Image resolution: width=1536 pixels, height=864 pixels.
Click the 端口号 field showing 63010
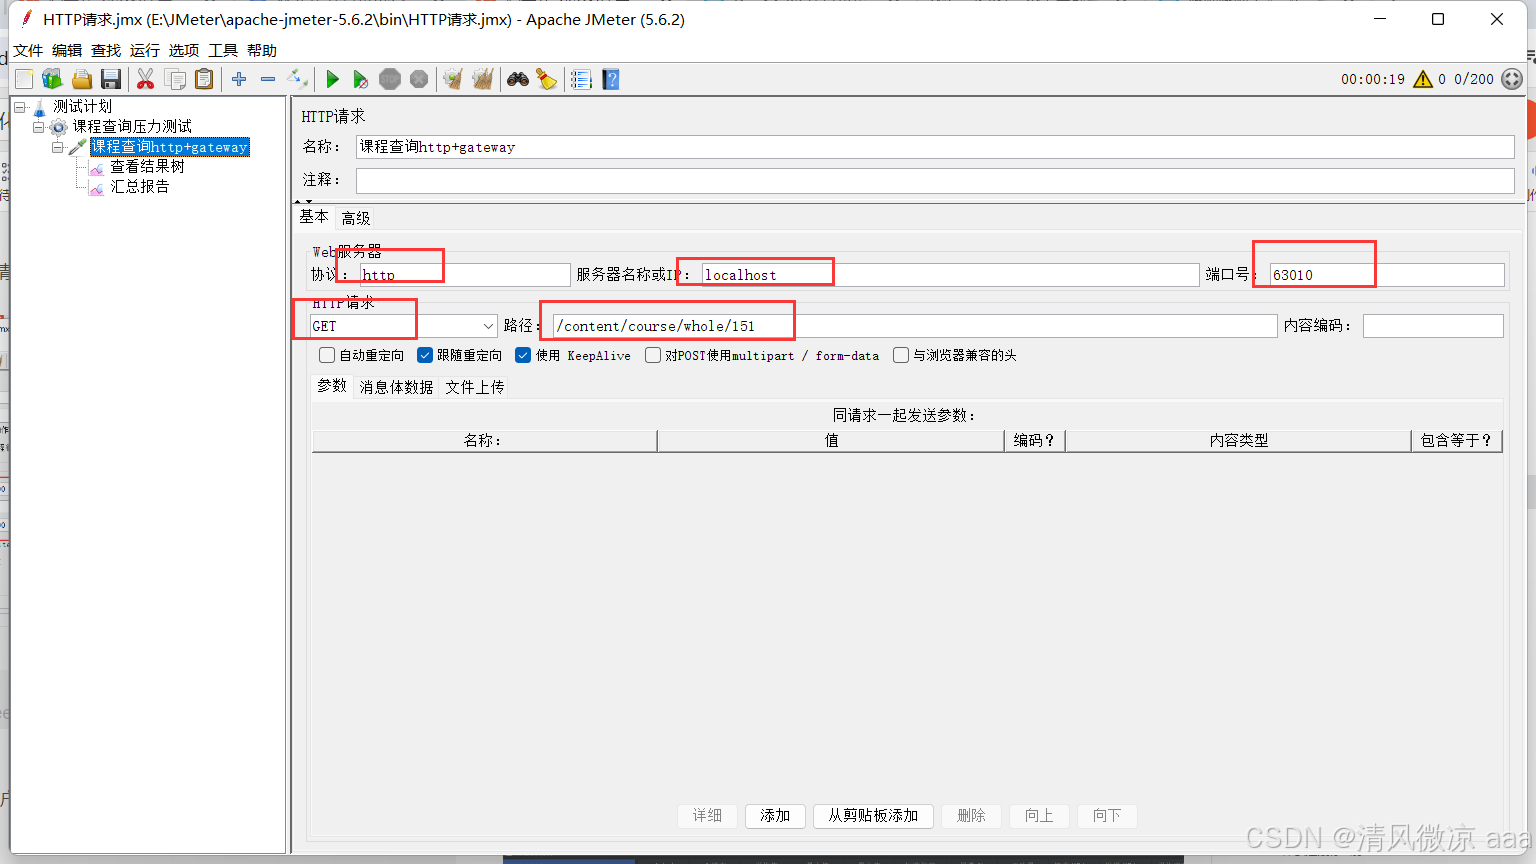[1387, 275]
